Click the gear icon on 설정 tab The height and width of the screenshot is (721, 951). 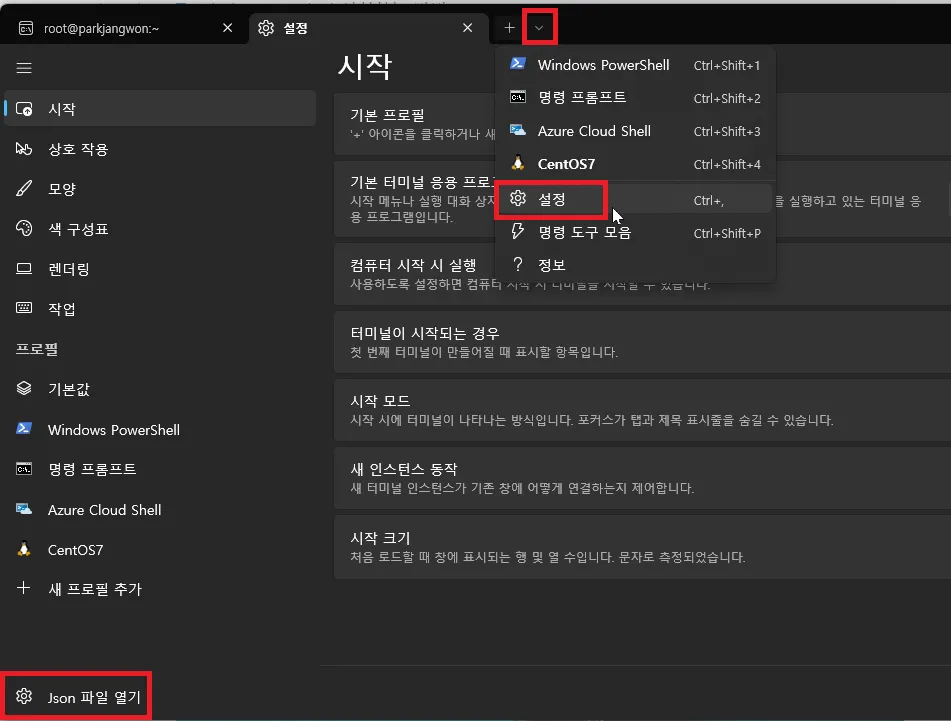point(266,28)
